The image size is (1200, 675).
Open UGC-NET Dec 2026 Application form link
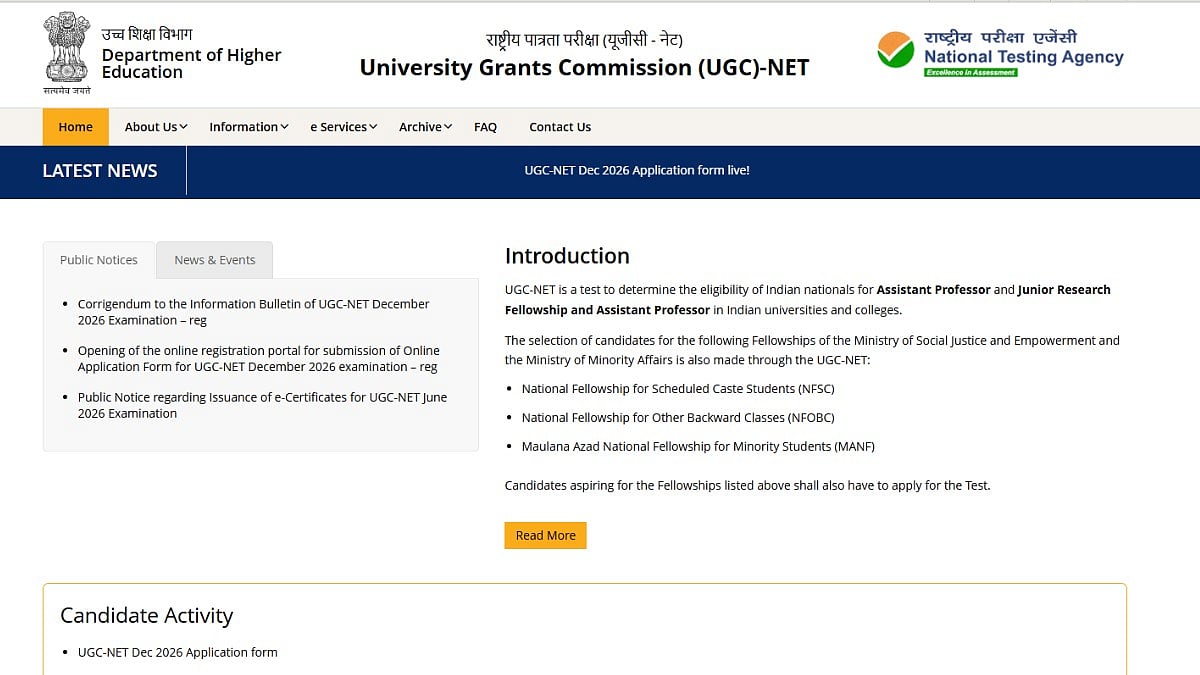tap(178, 652)
